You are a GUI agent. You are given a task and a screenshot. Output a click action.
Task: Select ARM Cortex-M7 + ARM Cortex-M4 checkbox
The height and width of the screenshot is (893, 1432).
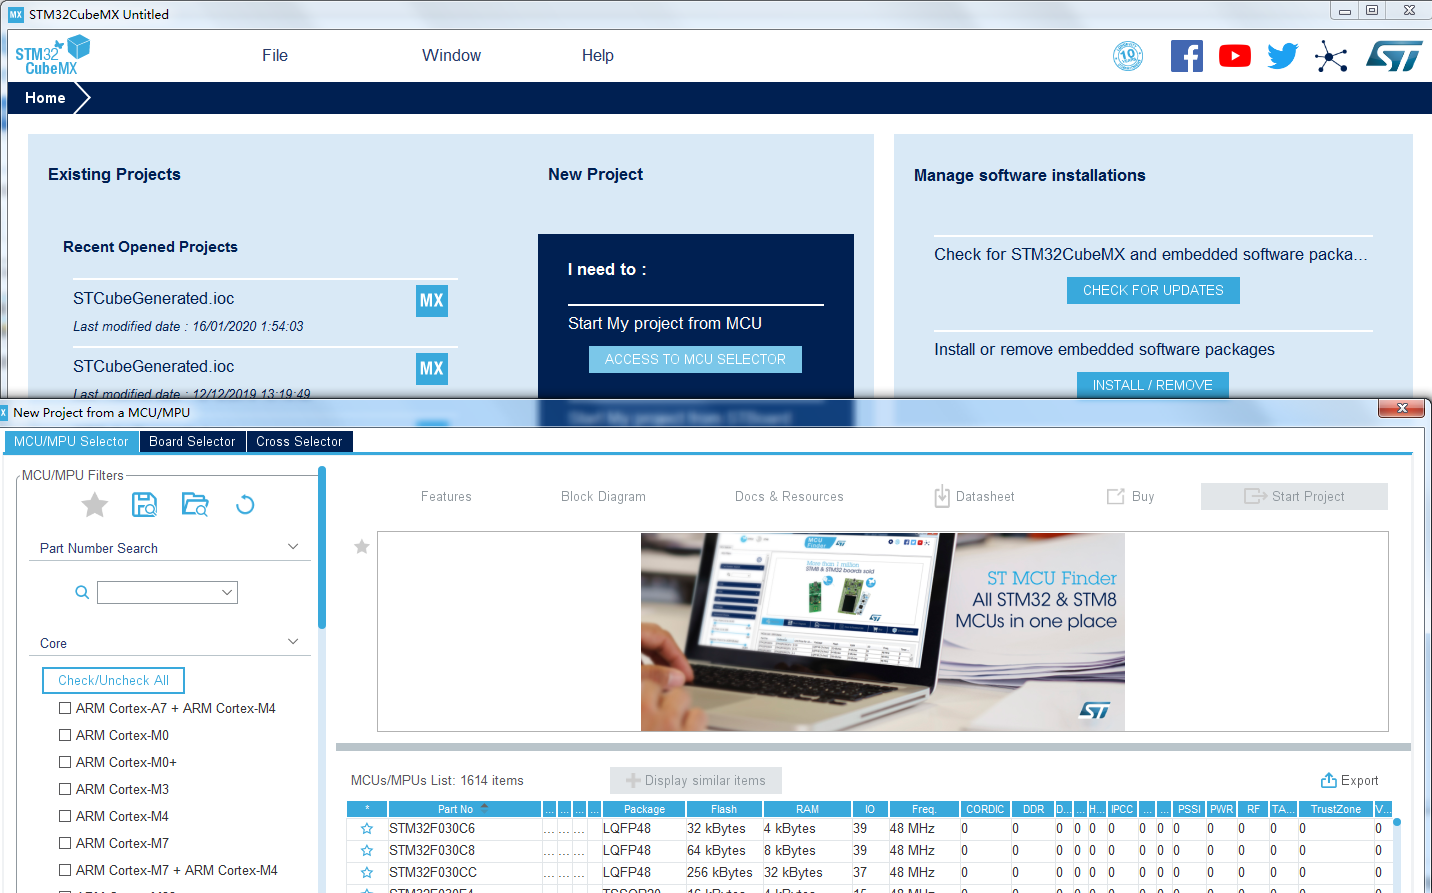[65, 870]
